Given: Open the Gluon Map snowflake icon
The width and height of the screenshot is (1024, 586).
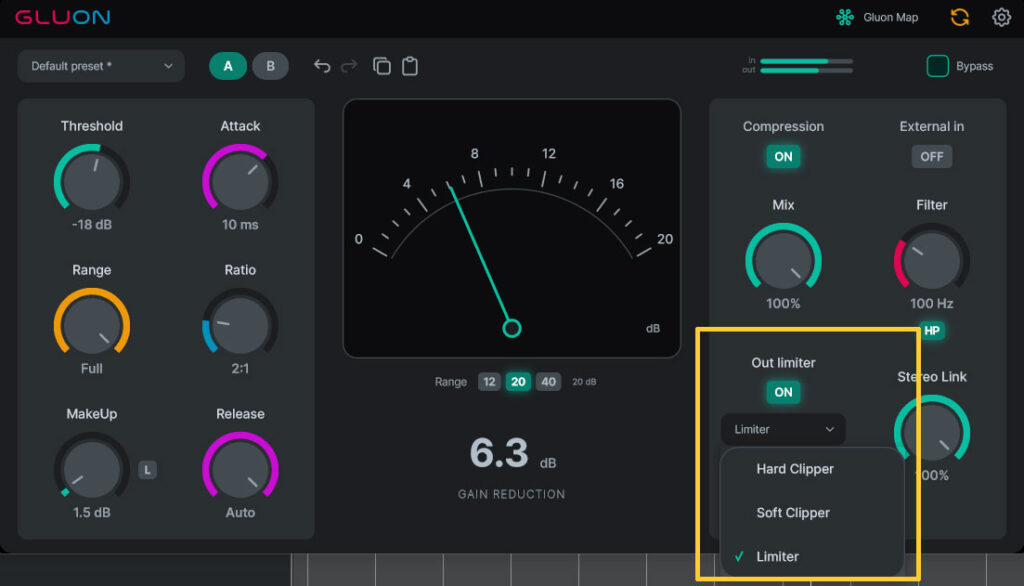Looking at the screenshot, I should pyautogui.click(x=845, y=18).
